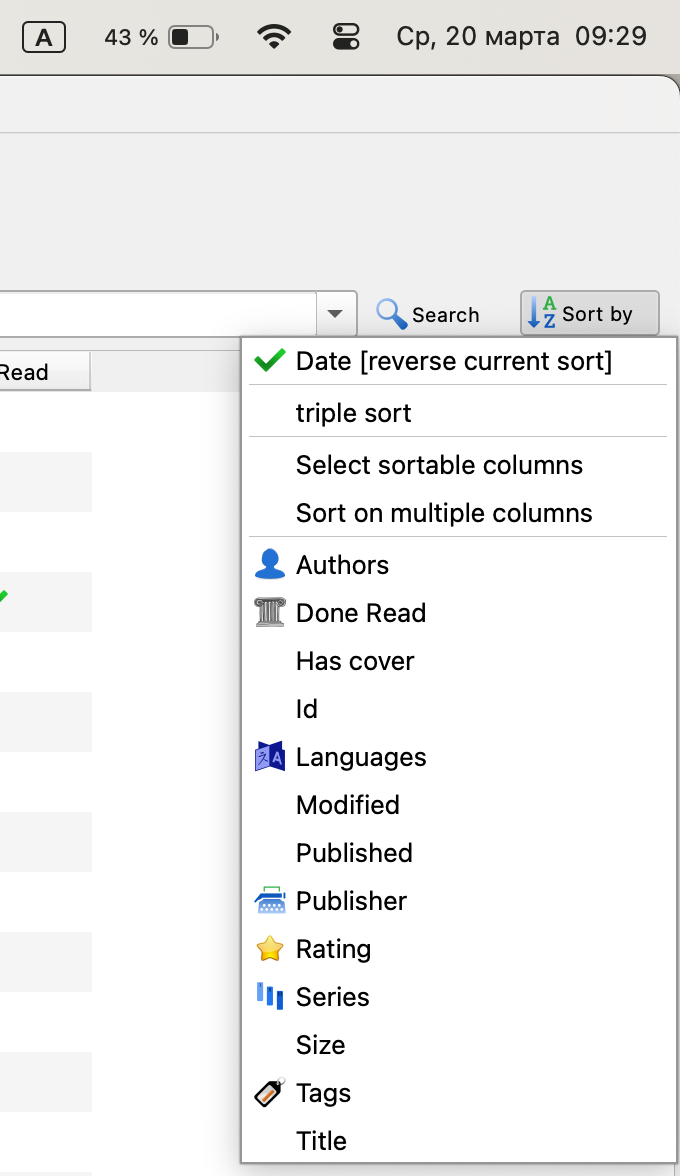
Task: Expand the search history dropdown arrow
Action: [x=335, y=314]
